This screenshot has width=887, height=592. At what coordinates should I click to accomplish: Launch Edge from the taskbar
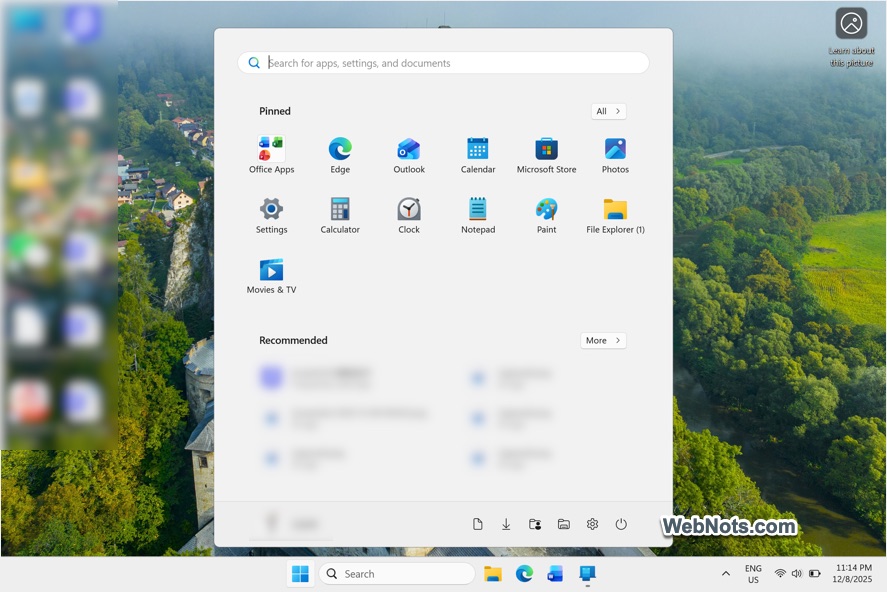524,574
